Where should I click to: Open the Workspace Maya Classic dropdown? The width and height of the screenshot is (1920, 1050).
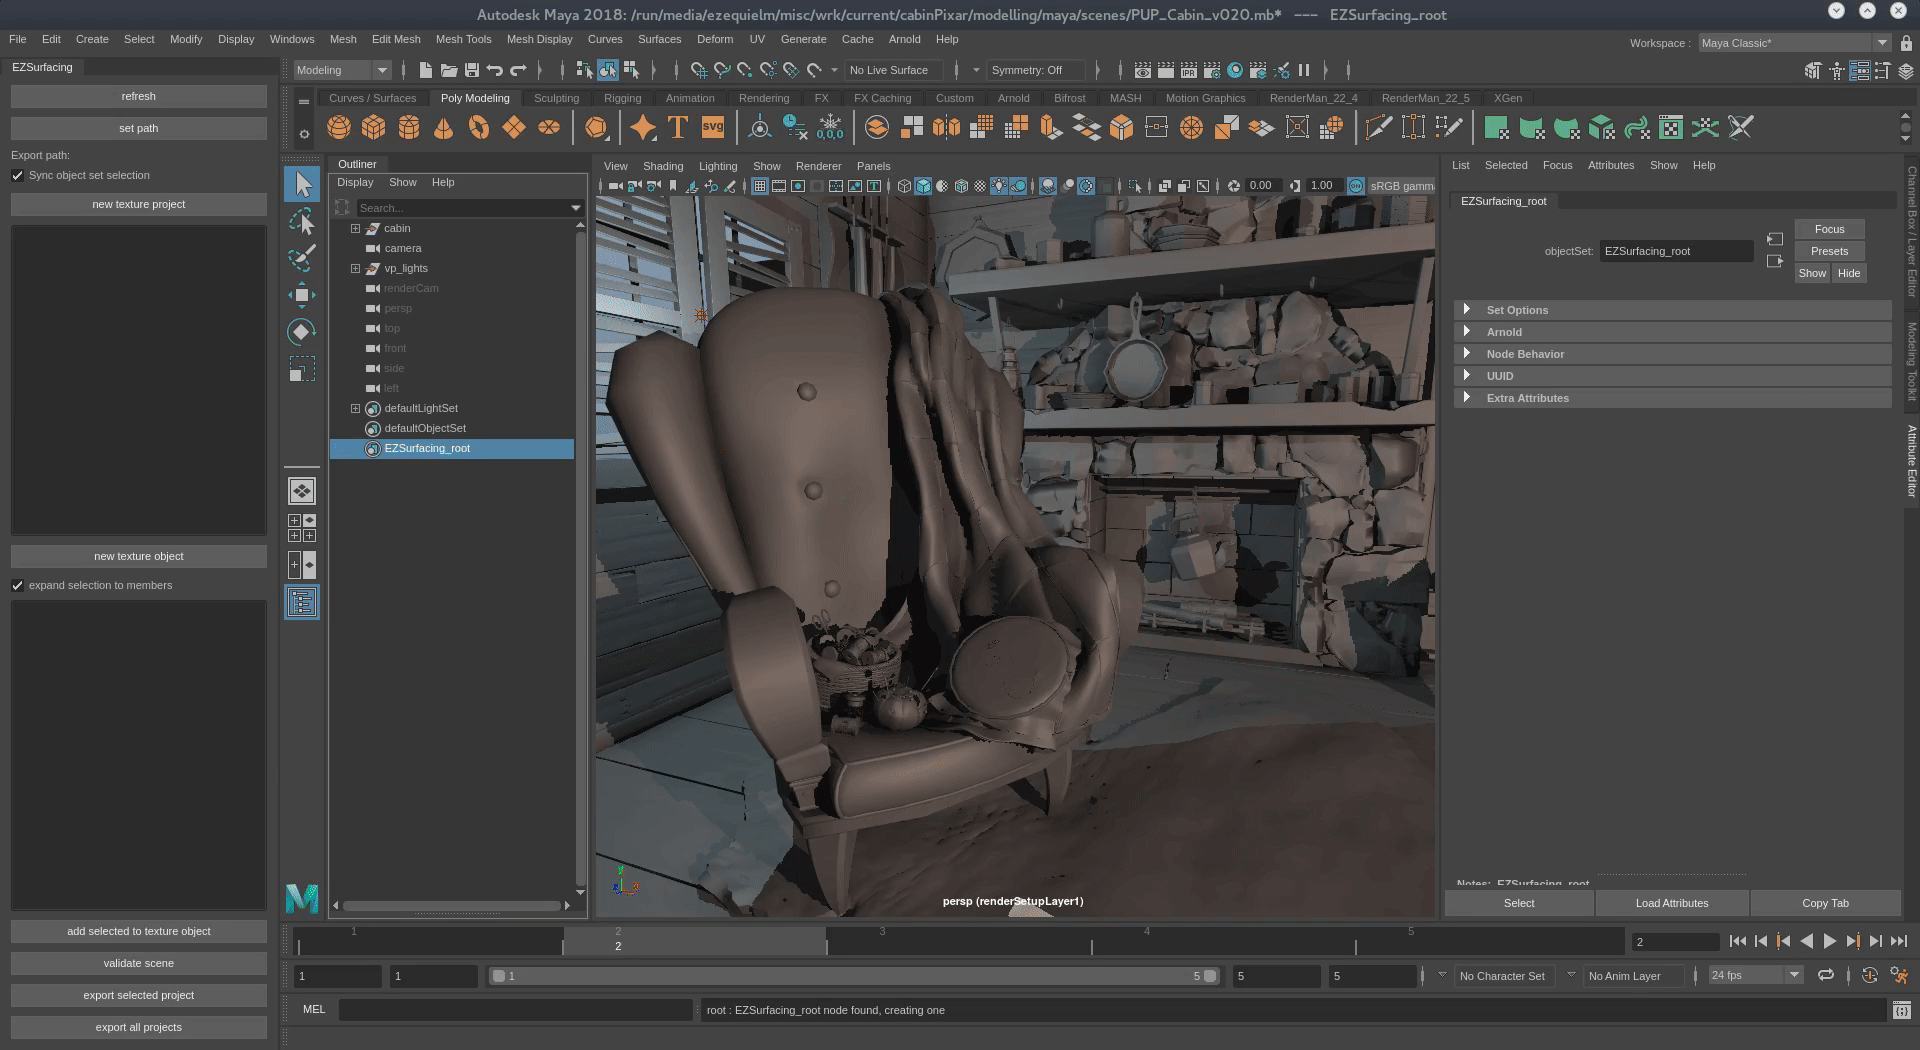tap(1794, 43)
